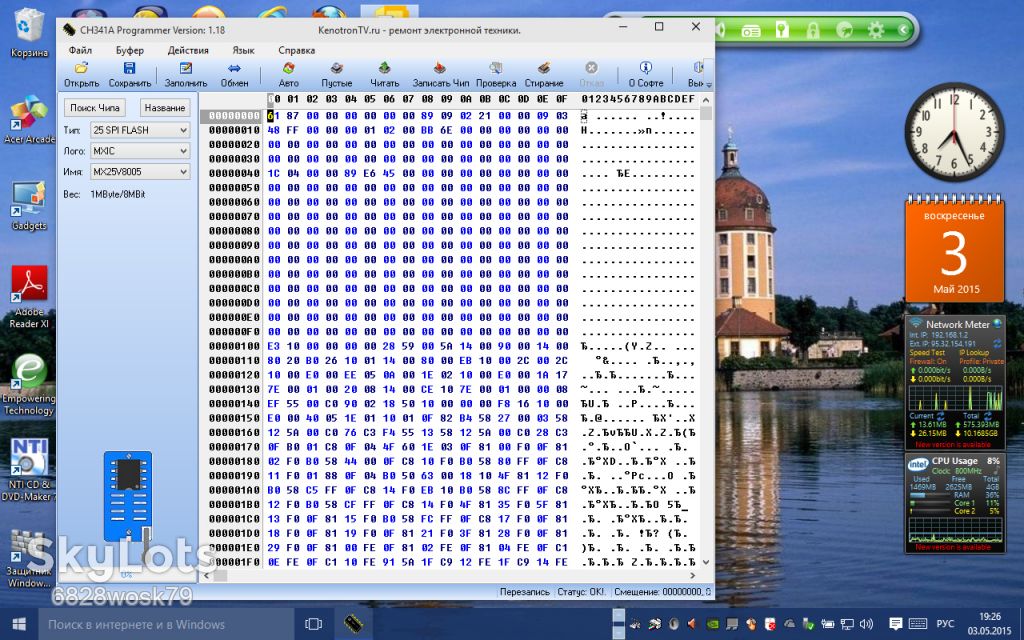Click the hex view vertical scrollbar thumb
The image size is (1024, 640).
click(x=706, y=114)
